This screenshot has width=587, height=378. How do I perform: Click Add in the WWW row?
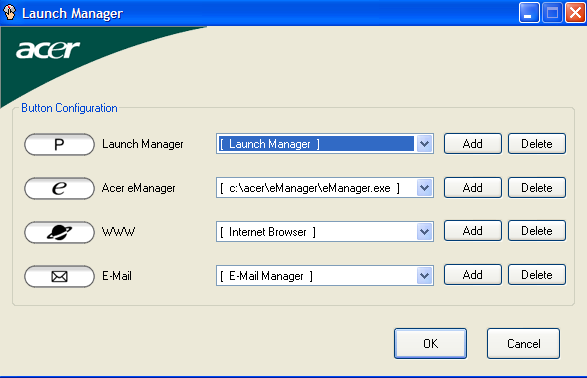(472, 231)
